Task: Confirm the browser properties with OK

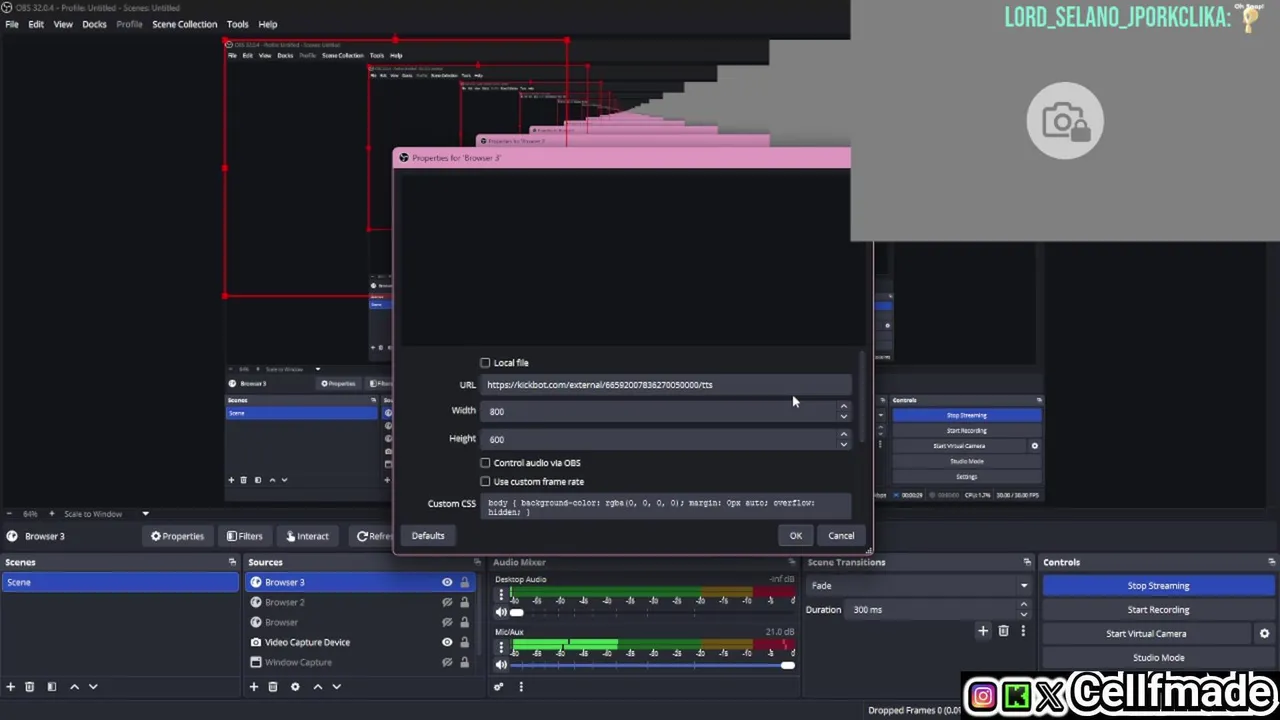Action: pos(796,536)
